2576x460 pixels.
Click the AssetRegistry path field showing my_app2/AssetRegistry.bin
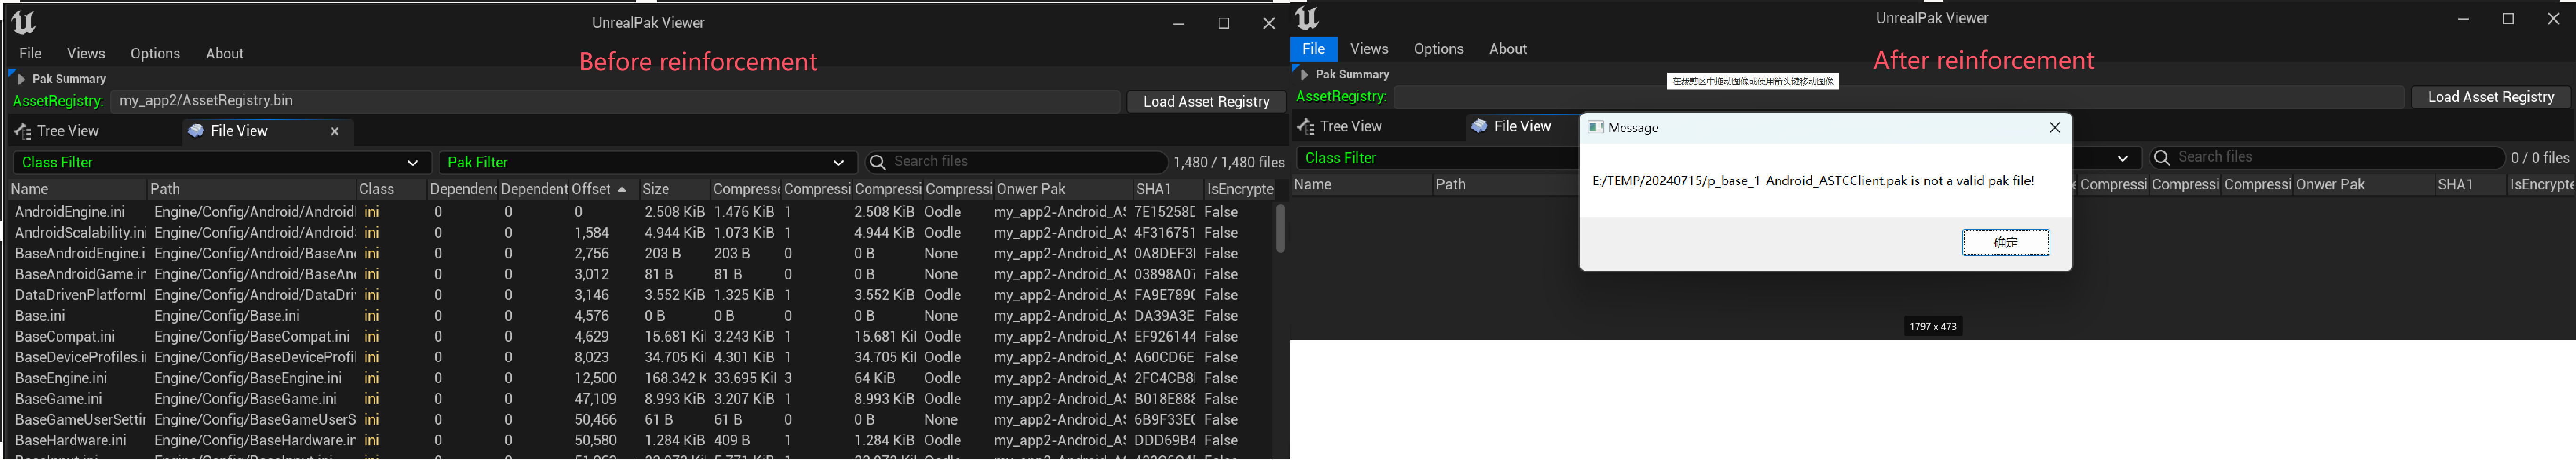[x=615, y=101]
